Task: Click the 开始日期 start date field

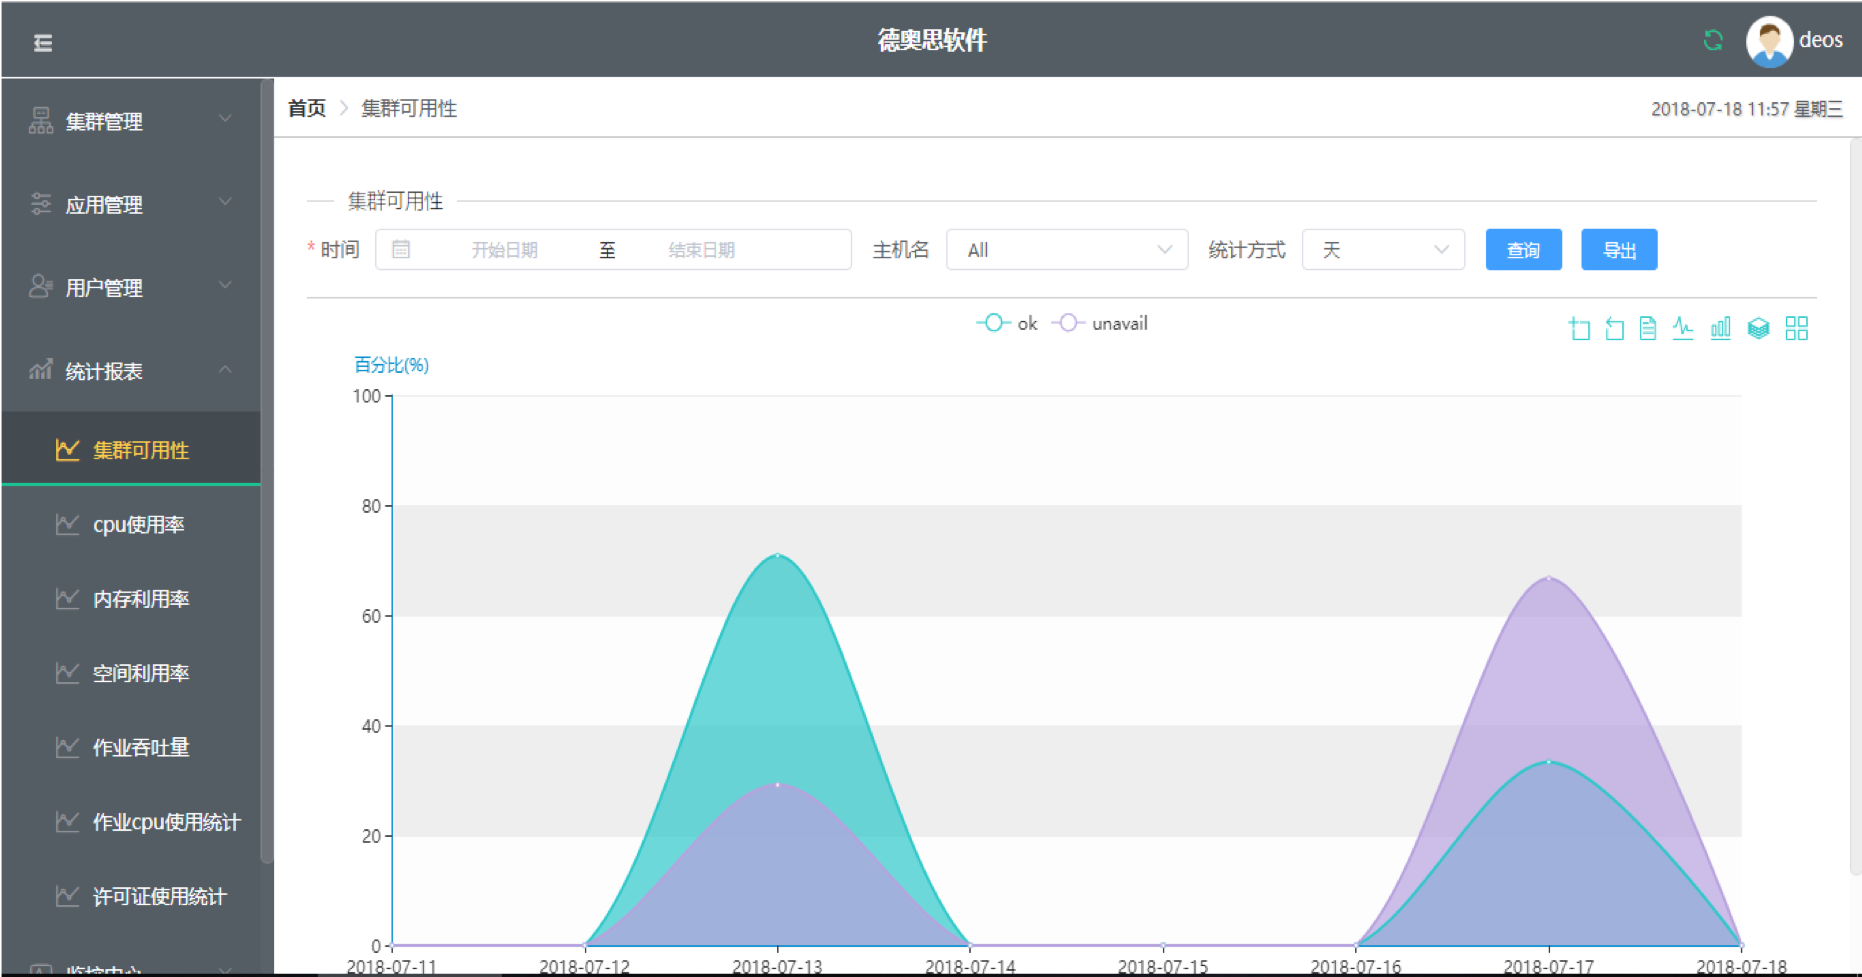Action: (x=505, y=250)
